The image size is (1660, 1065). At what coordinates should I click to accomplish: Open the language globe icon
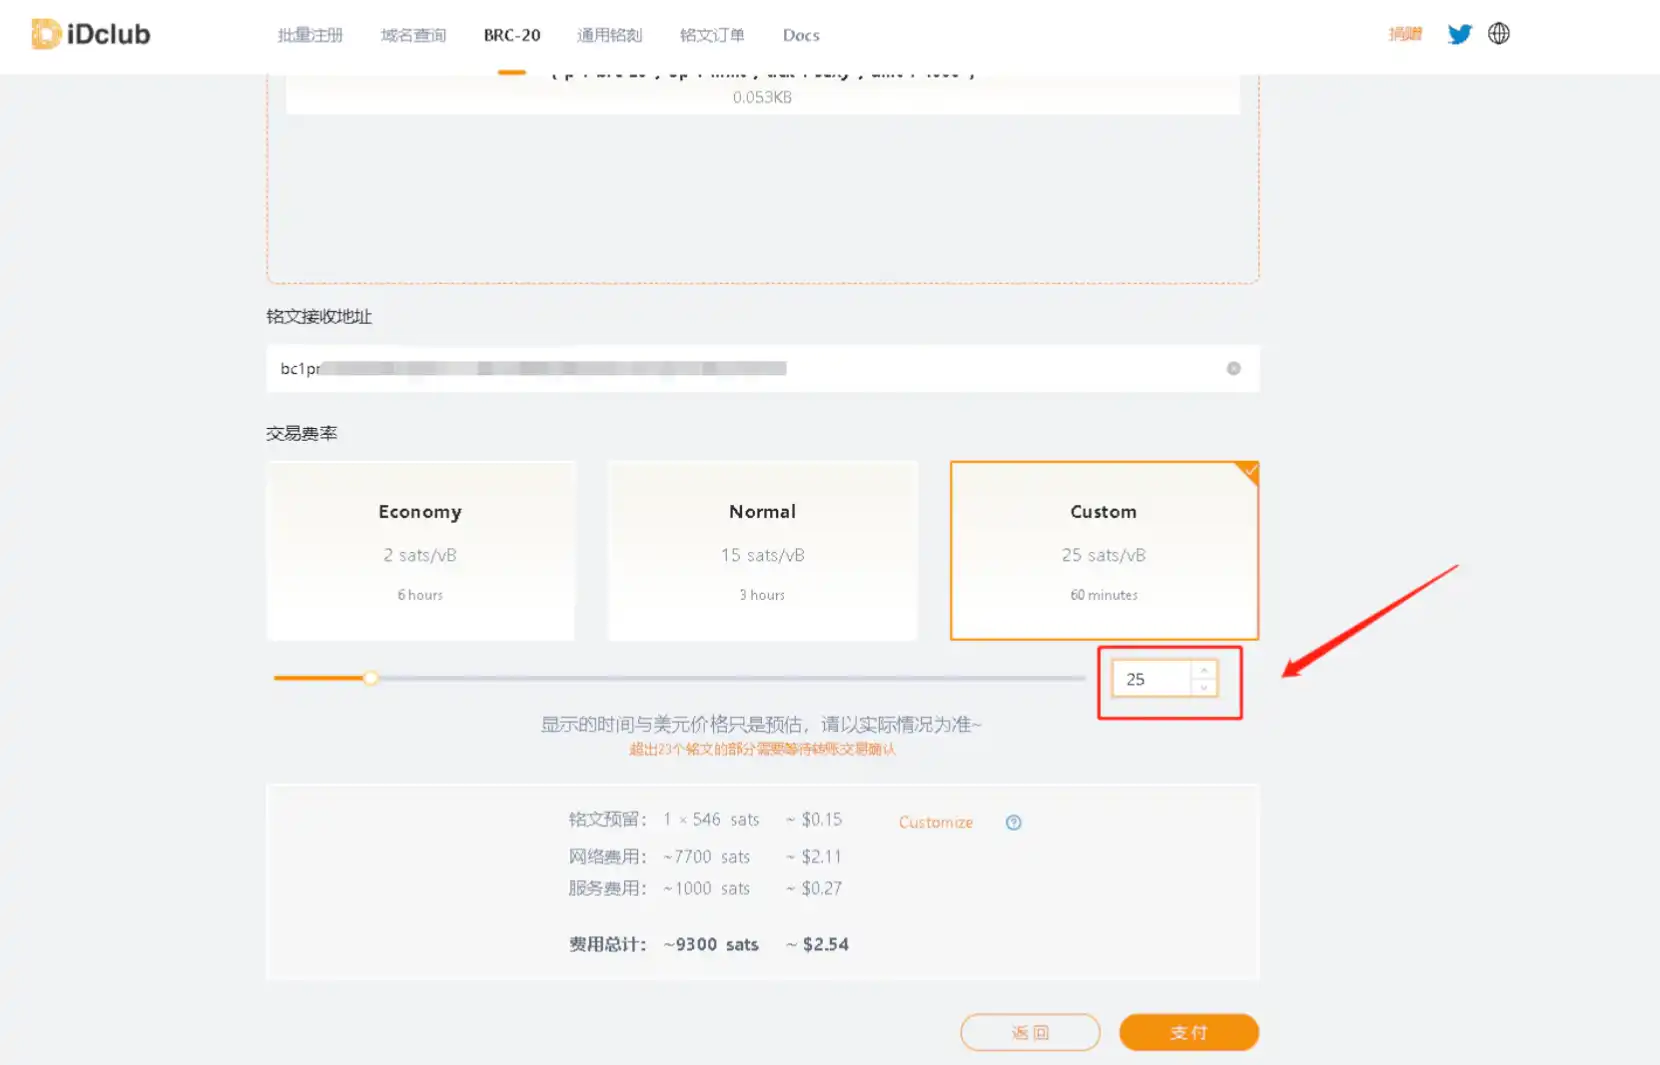pos(1498,33)
